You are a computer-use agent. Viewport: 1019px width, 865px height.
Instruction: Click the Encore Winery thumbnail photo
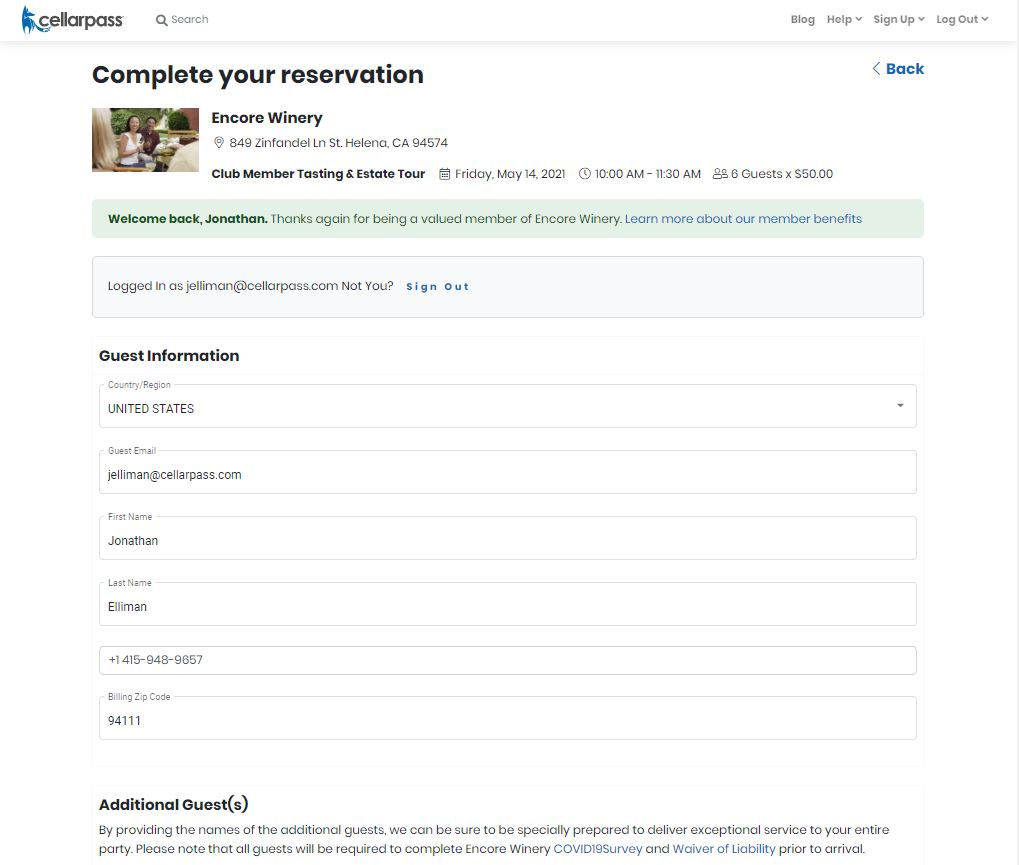145,140
